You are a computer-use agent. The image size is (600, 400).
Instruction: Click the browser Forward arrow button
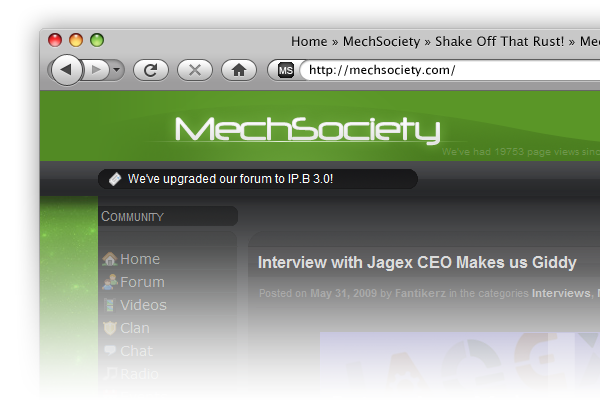(96, 70)
